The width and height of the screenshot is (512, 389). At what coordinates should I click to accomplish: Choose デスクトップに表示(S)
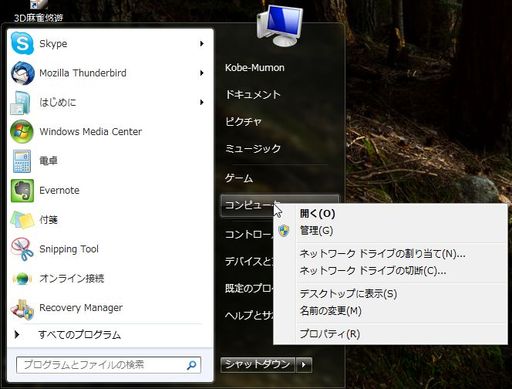390,294
